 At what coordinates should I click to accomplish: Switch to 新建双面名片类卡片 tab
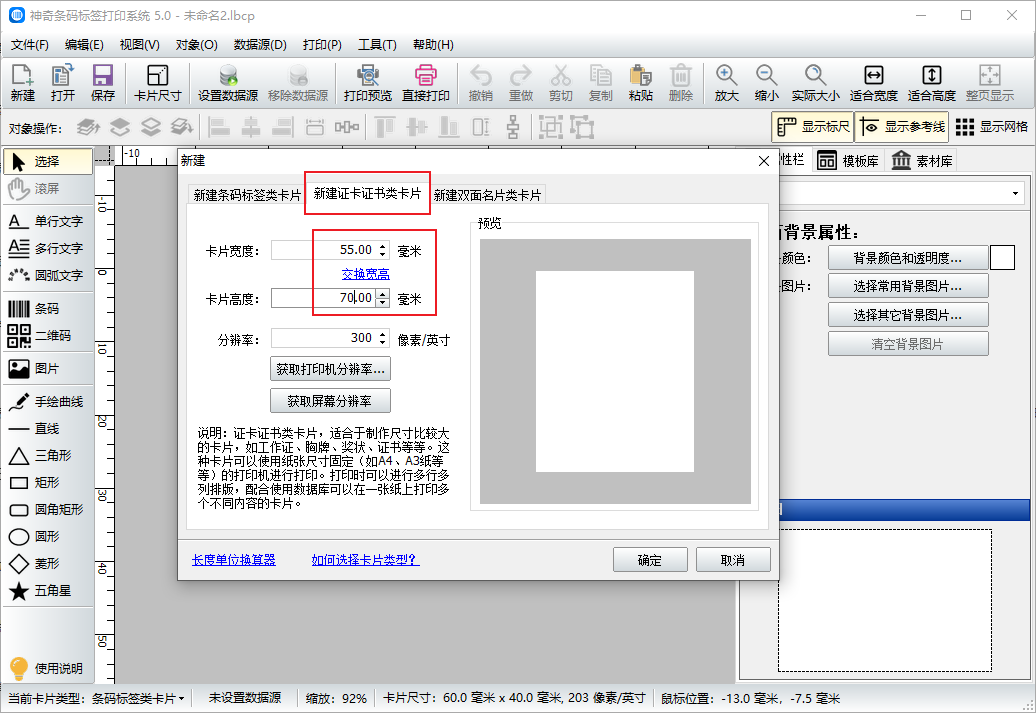[x=487, y=196]
